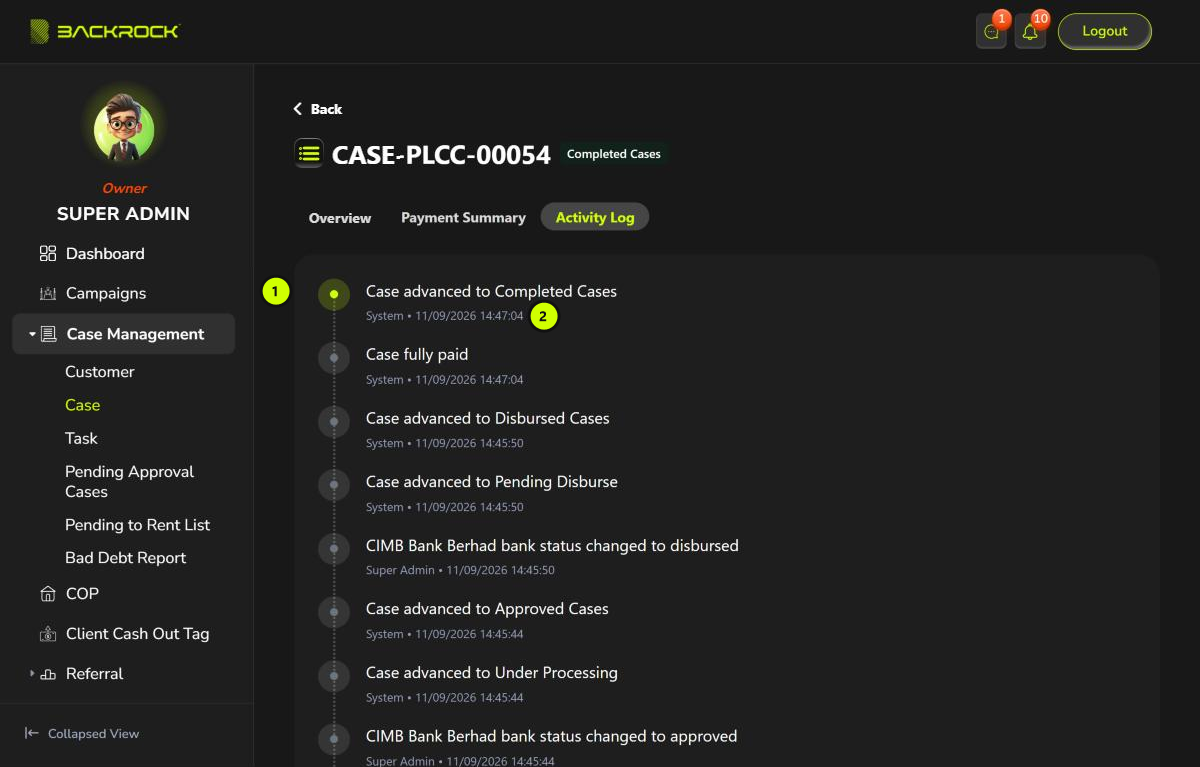This screenshot has height=767, width=1200.
Task: Click timeline dot for bank status changed to disbursed
Action: click(x=334, y=548)
